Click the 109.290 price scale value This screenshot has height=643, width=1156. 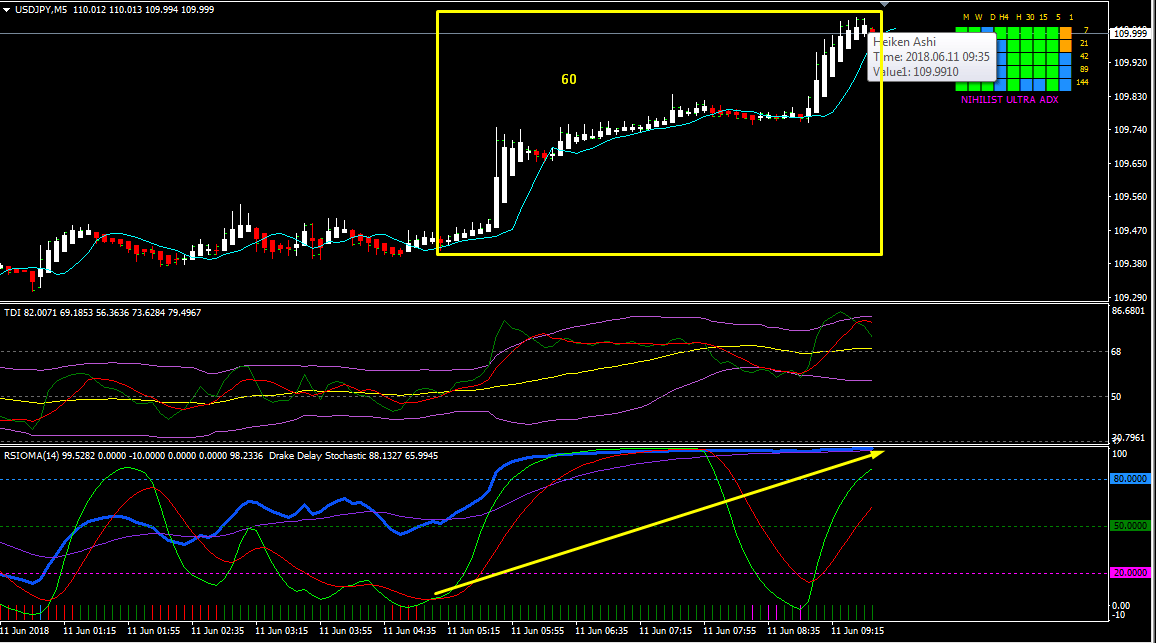pyautogui.click(x=1130, y=297)
